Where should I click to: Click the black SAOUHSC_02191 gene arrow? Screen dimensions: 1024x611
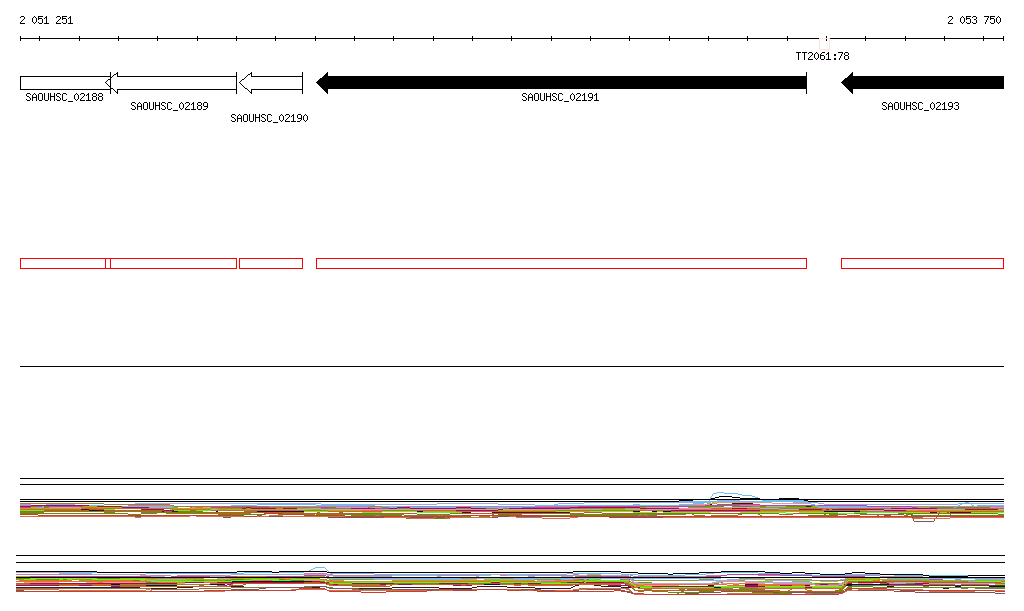click(x=561, y=83)
